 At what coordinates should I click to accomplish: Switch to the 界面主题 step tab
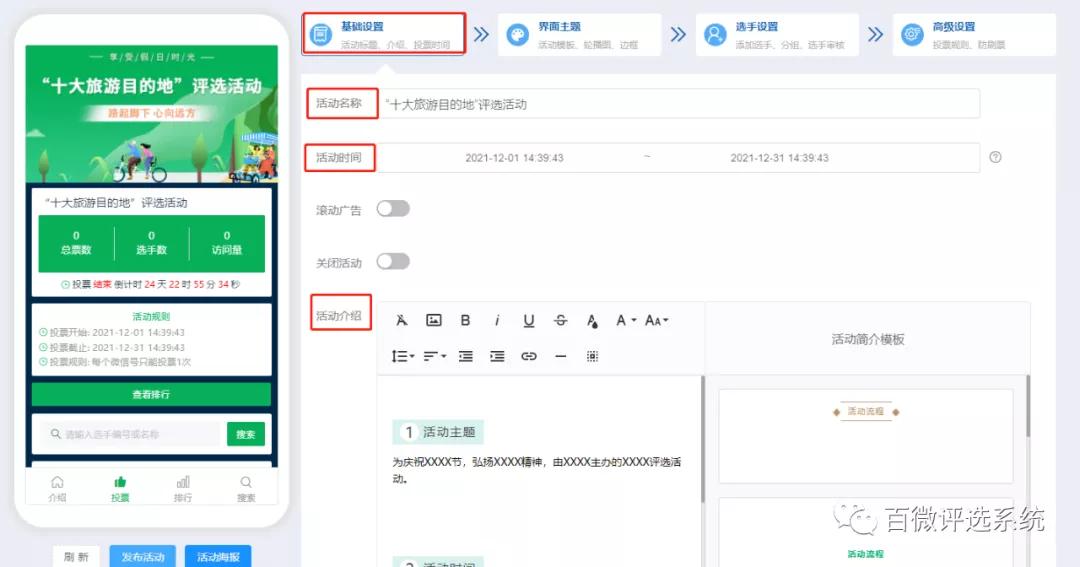click(580, 34)
